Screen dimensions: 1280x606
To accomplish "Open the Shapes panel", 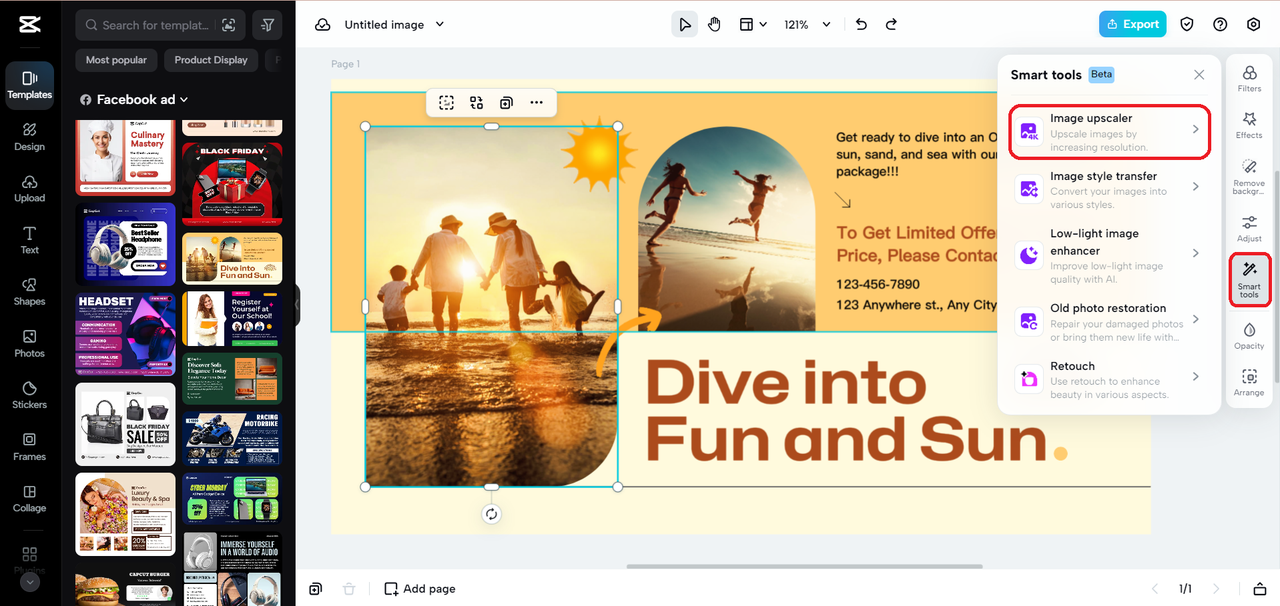I will 30,291.
